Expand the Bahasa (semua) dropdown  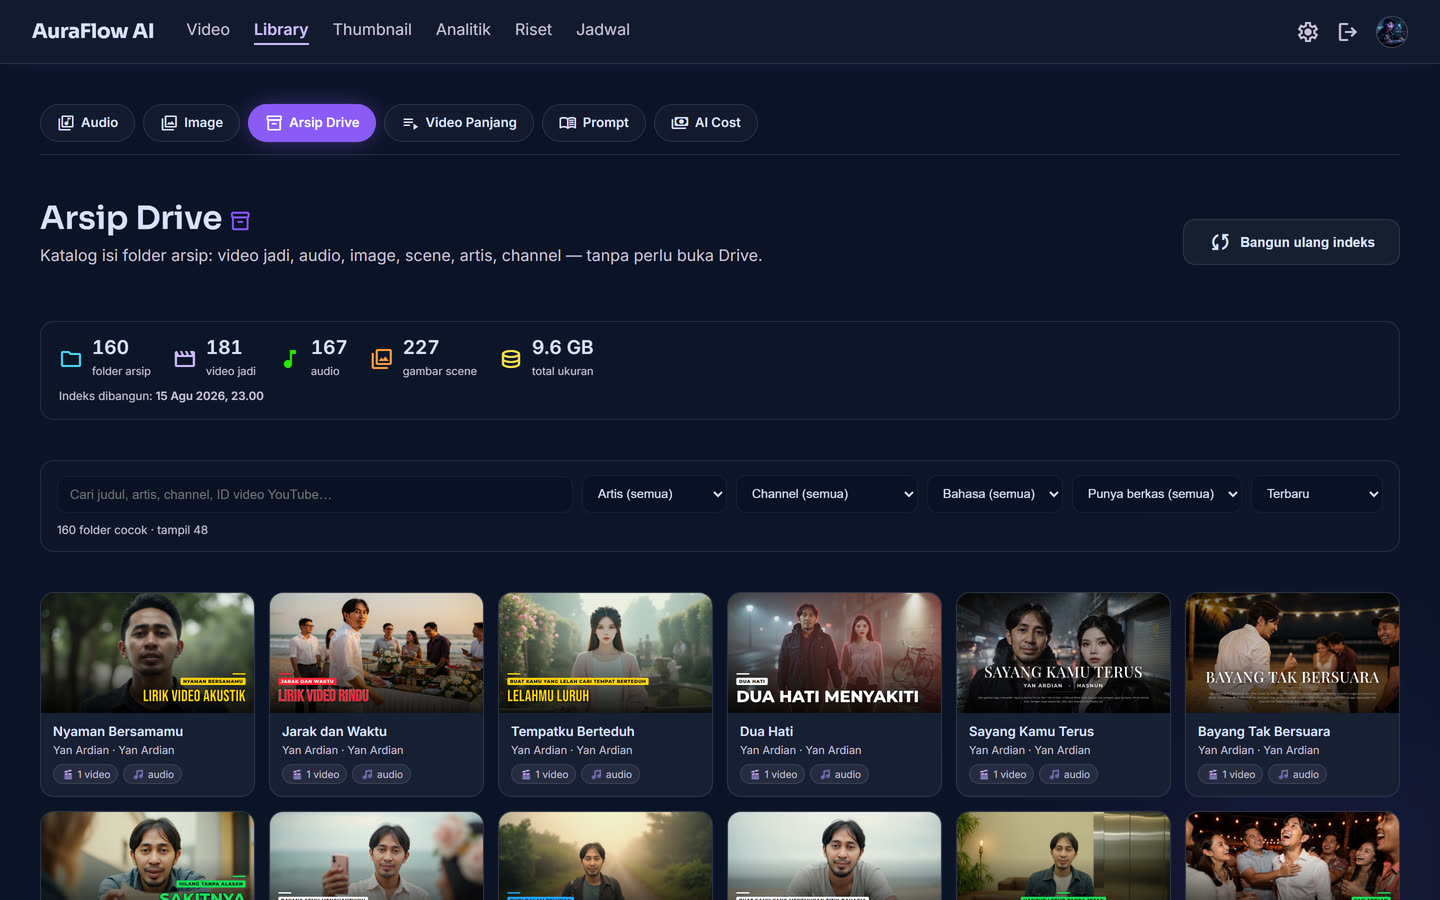click(x=996, y=494)
